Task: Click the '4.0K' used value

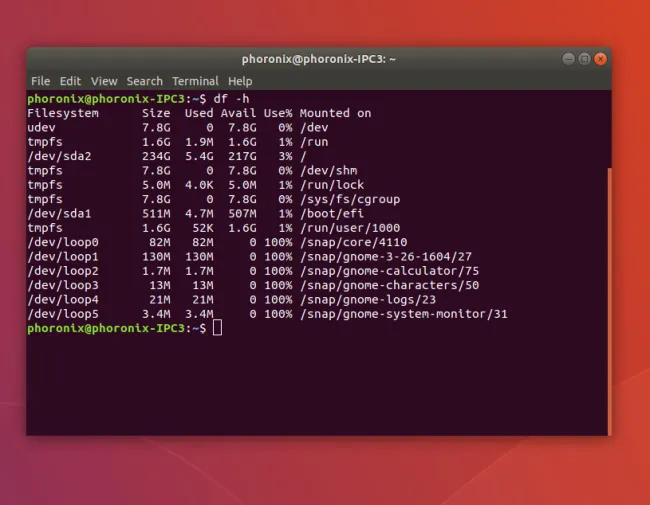Action: [x=199, y=185]
